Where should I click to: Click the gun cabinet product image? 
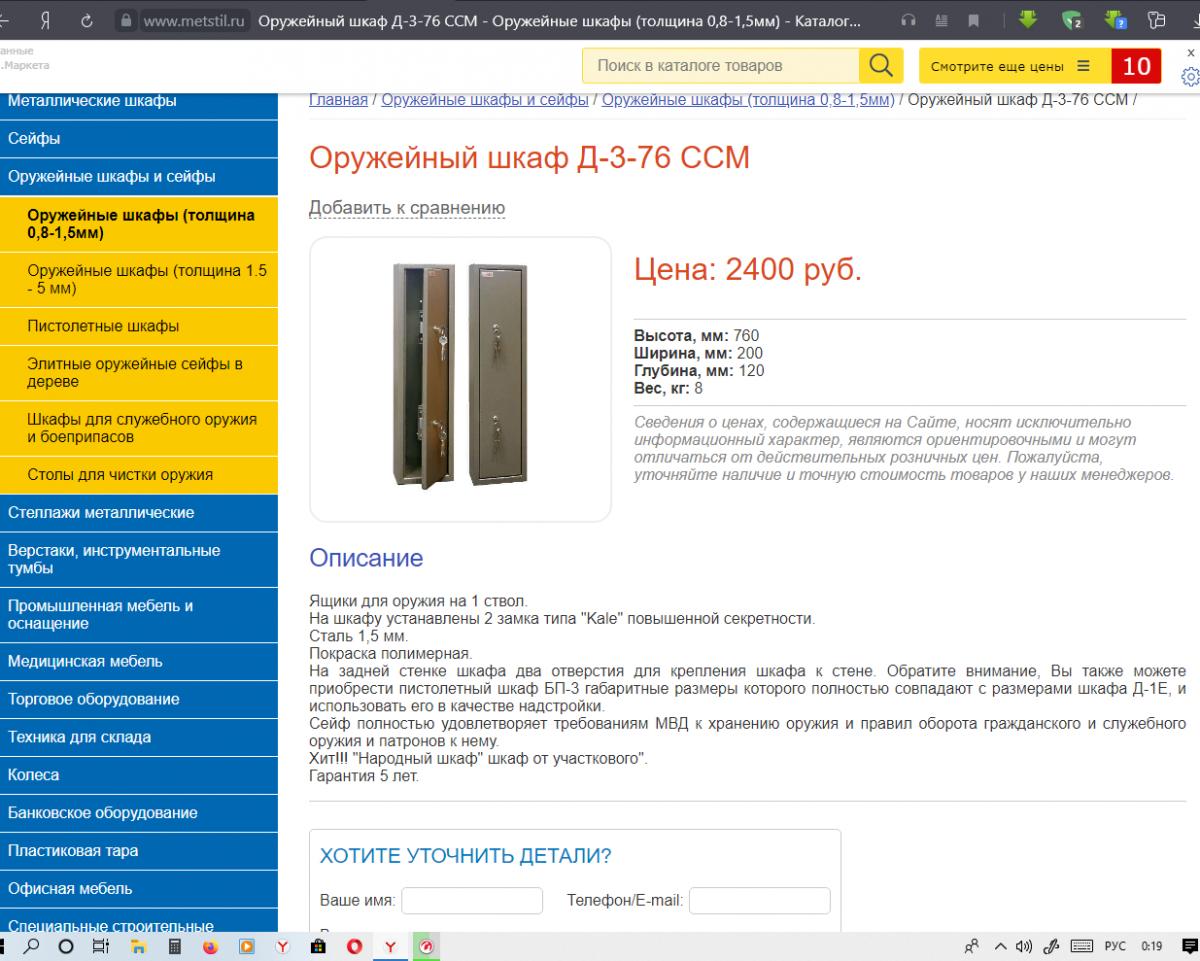tap(460, 378)
